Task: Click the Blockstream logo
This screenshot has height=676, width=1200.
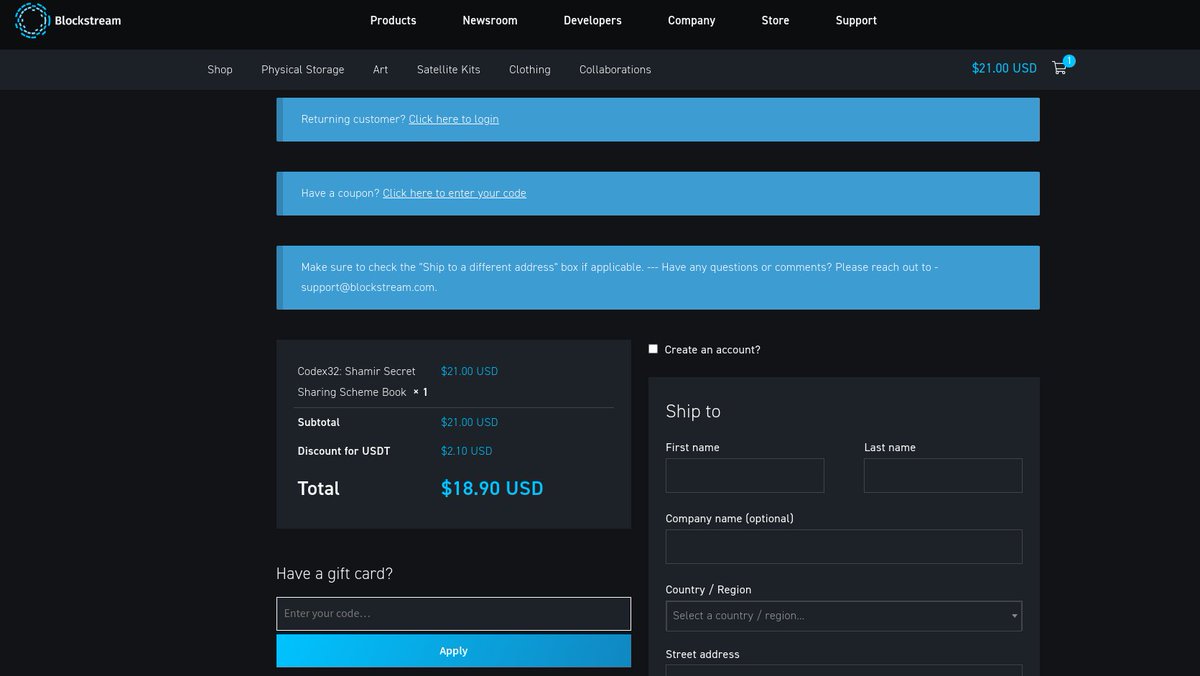Action: pyautogui.click(x=68, y=20)
